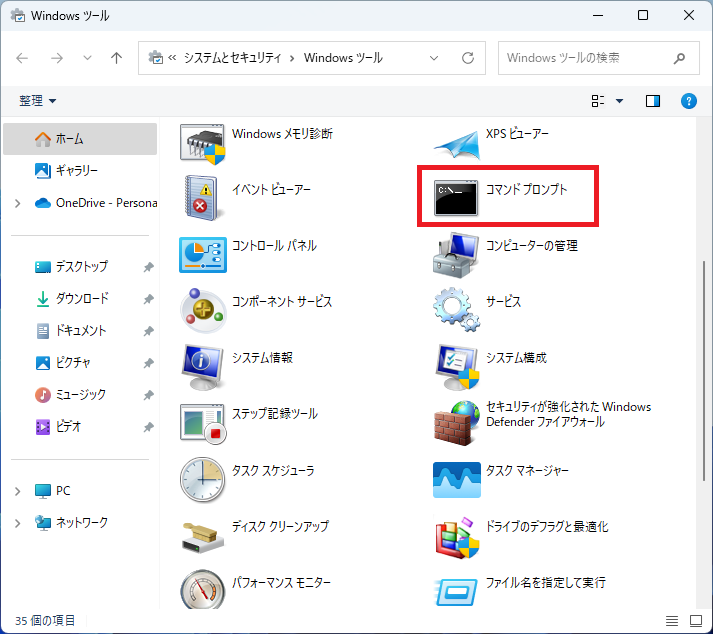Select the コマンド プロンプト icon
713x634 pixels.
[x=456, y=197]
